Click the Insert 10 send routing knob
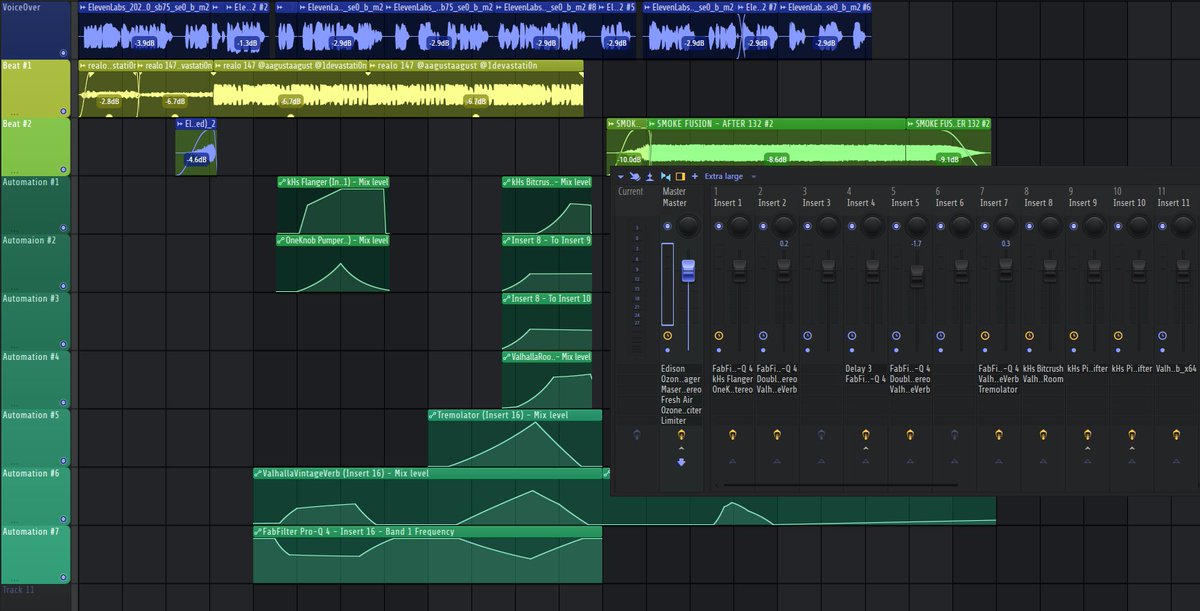 [1132, 434]
